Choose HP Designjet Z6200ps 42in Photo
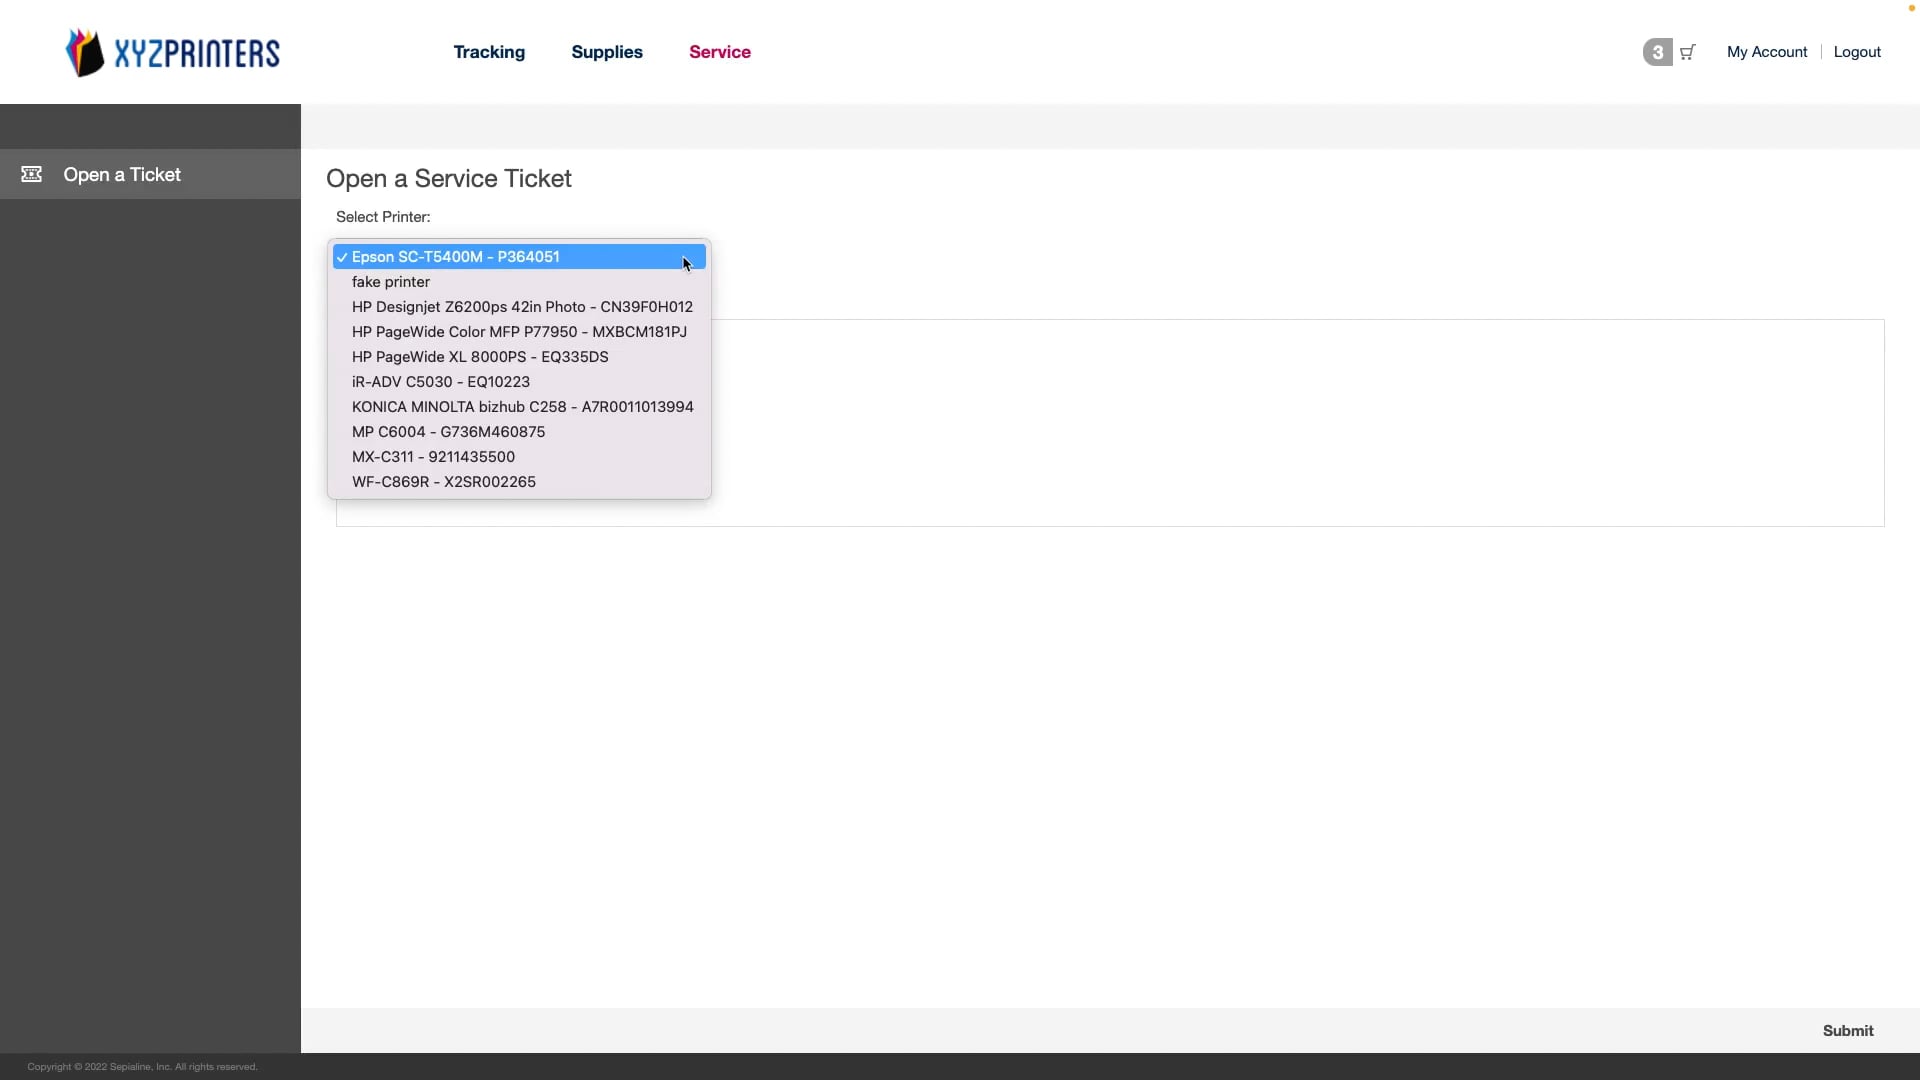 click(x=522, y=307)
